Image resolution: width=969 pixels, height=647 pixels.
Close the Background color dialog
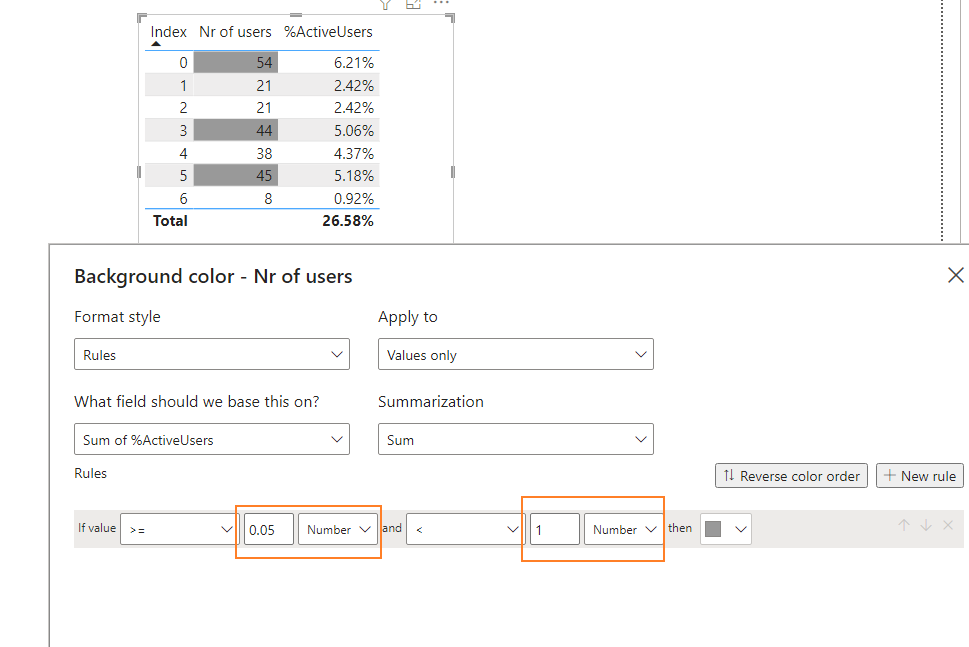point(955,276)
